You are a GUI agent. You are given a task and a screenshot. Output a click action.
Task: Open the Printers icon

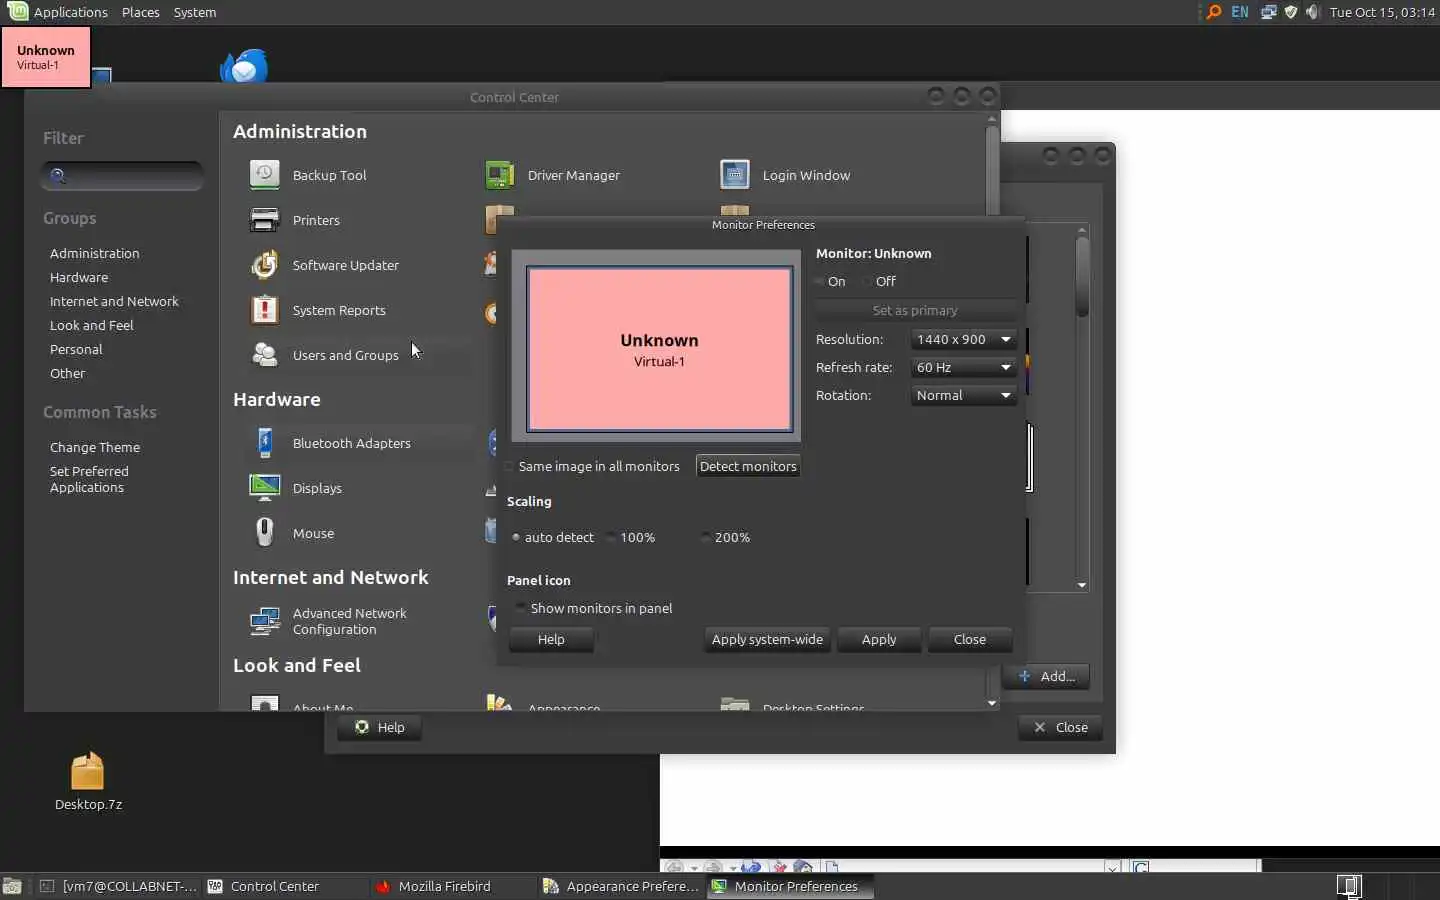click(264, 220)
